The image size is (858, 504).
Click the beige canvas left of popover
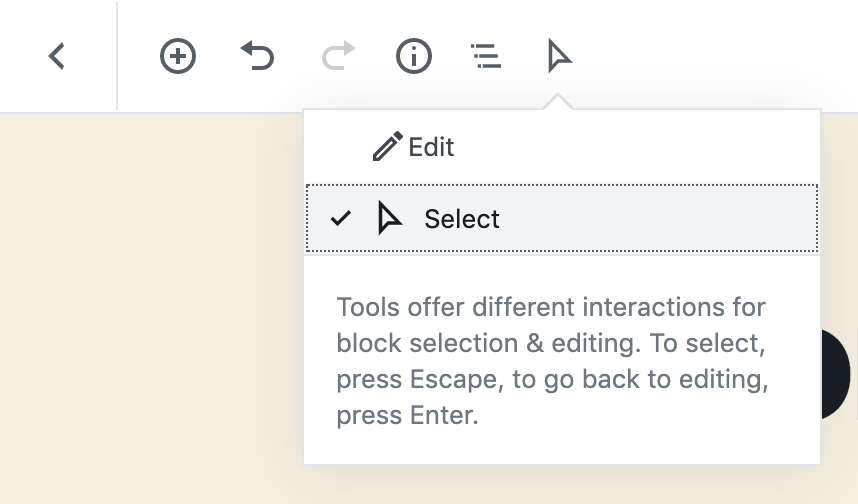pyautogui.click(x=150, y=300)
